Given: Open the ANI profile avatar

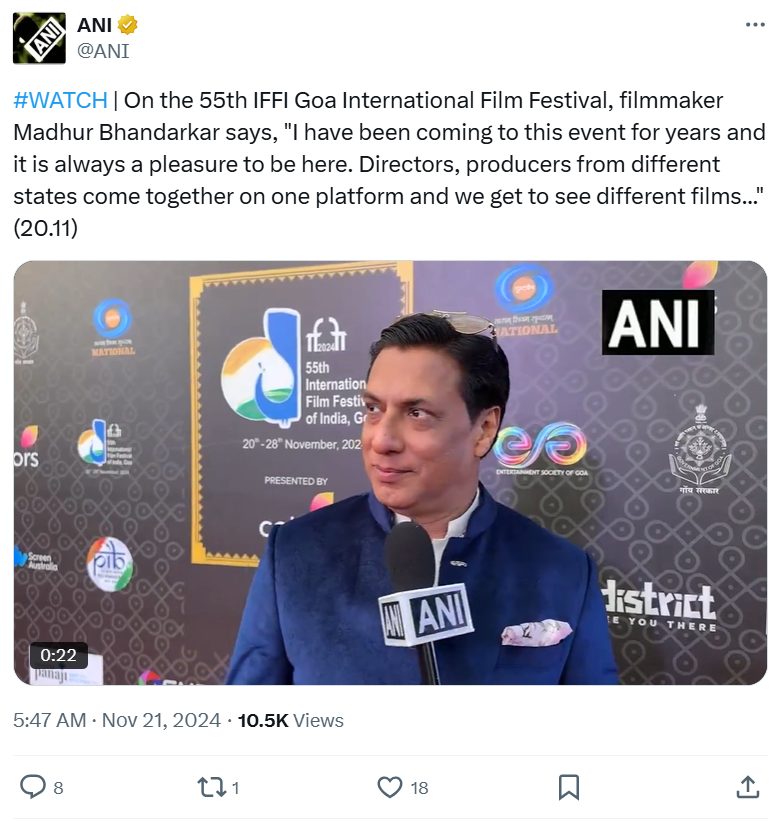Looking at the screenshot, I should (x=39, y=38).
